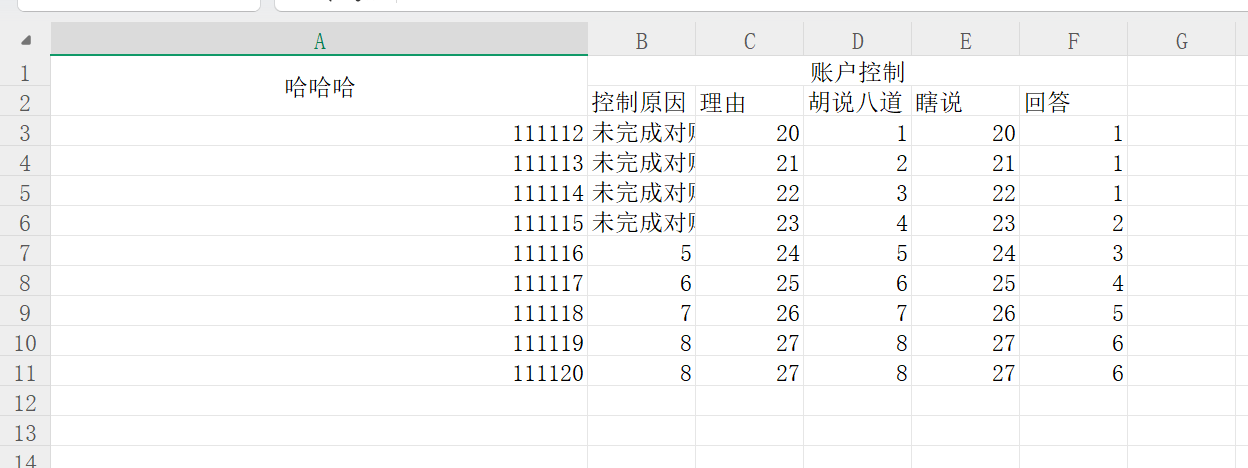The width and height of the screenshot is (1248, 468).
Task: Click column D header
Action: [x=857, y=40]
